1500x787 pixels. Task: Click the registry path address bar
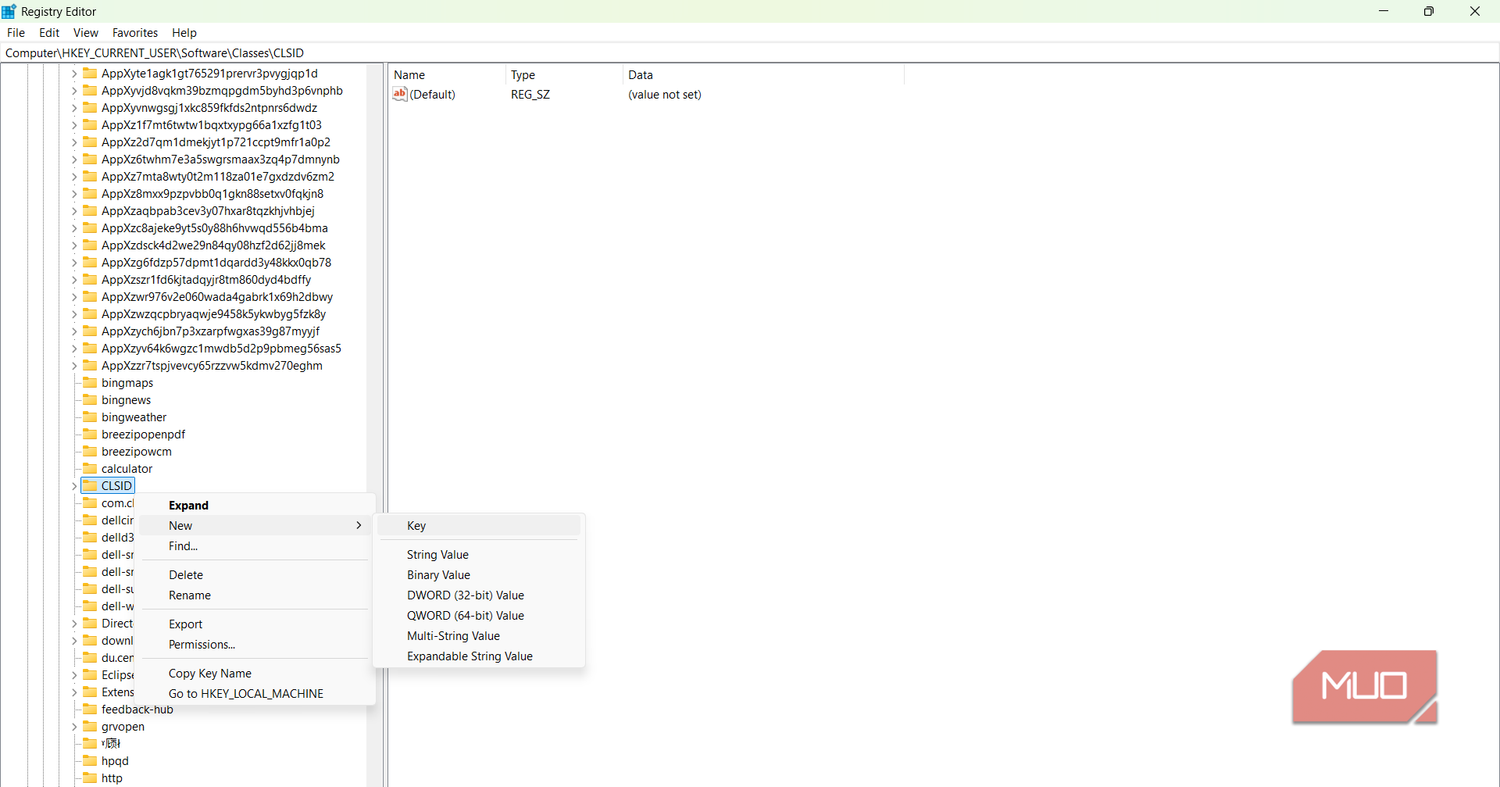coord(750,53)
